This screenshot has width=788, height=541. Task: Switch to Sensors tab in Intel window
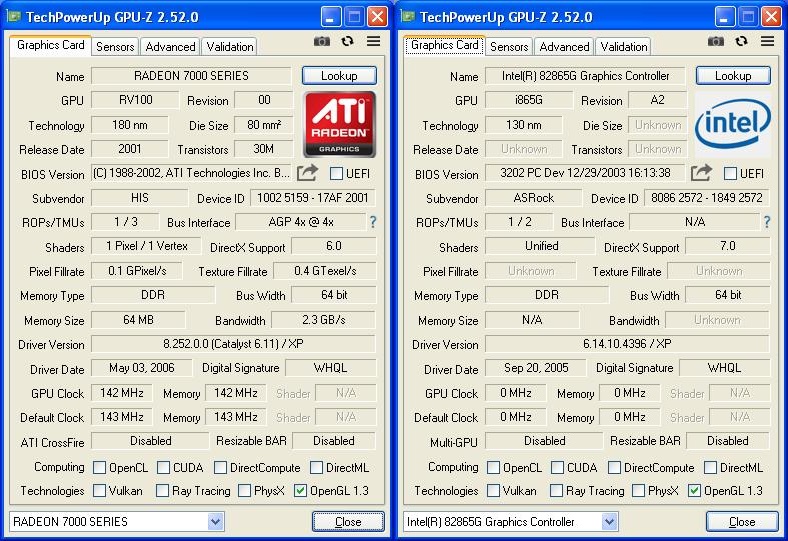[x=509, y=47]
